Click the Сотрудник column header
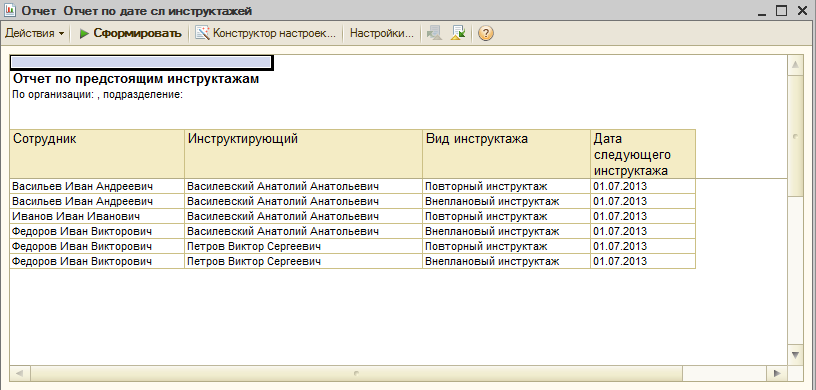The image size is (816, 390). [x=97, y=154]
